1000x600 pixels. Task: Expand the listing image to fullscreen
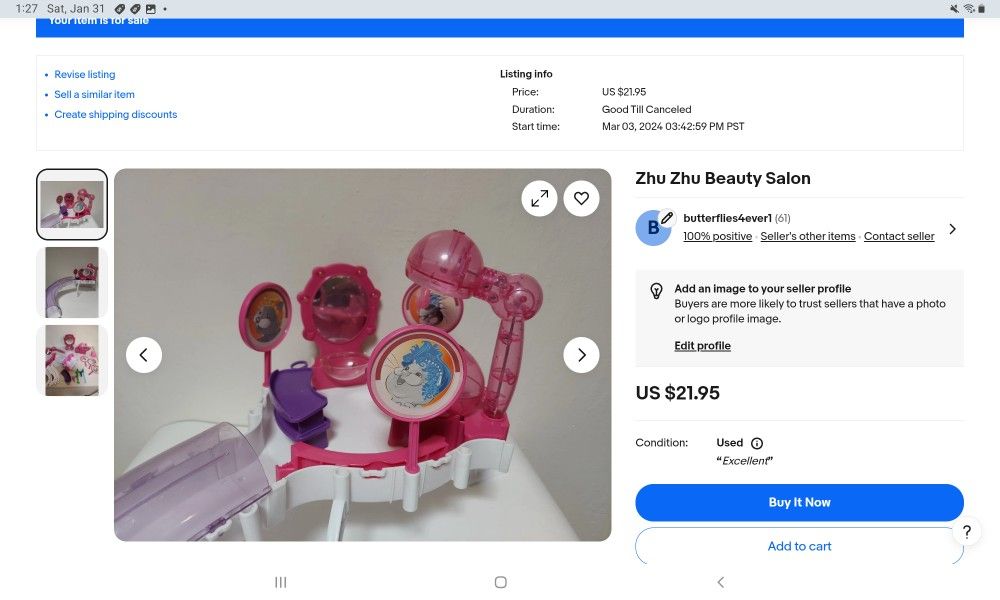click(540, 198)
